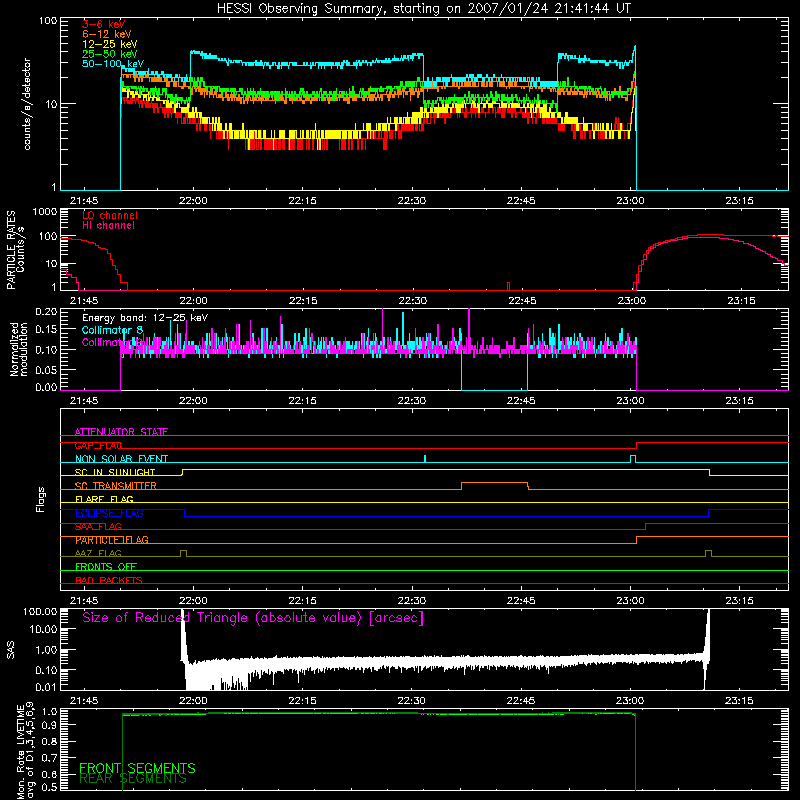Click the NON_SOLAR_EVENT flag label
Viewport: 800px width, 800px height.
pyautogui.click(x=121, y=459)
